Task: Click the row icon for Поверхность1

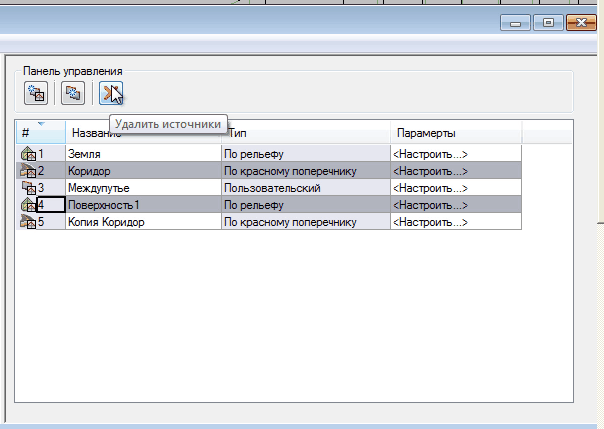Action: (28, 205)
